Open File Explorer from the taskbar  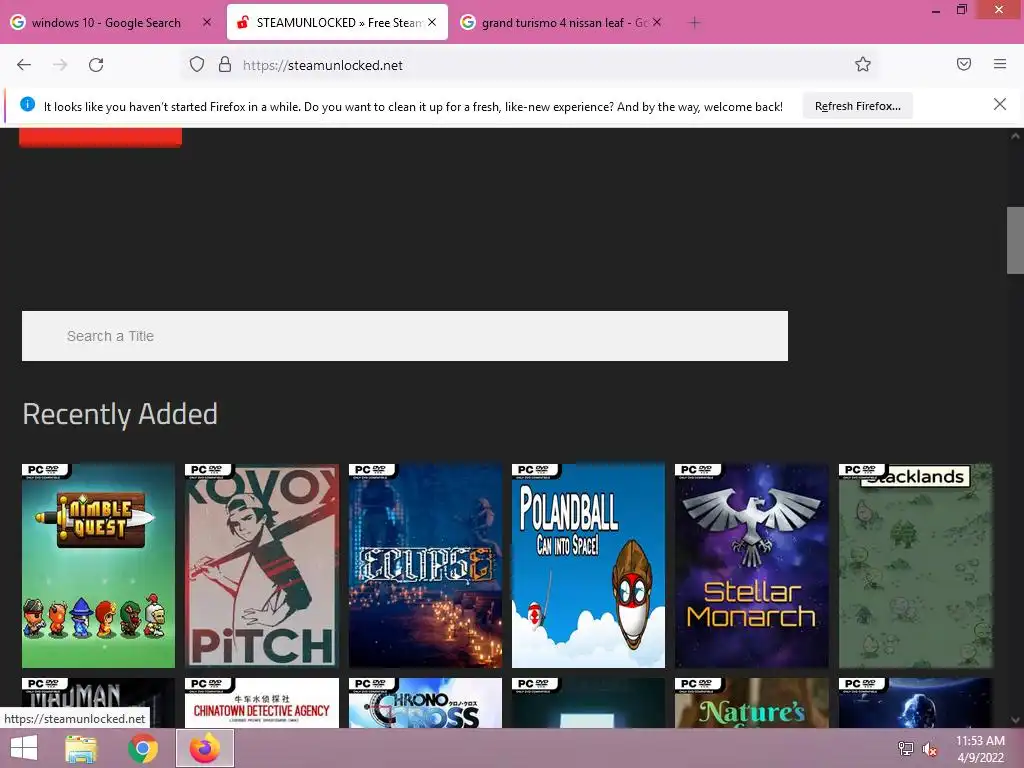(x=81, y=748)
